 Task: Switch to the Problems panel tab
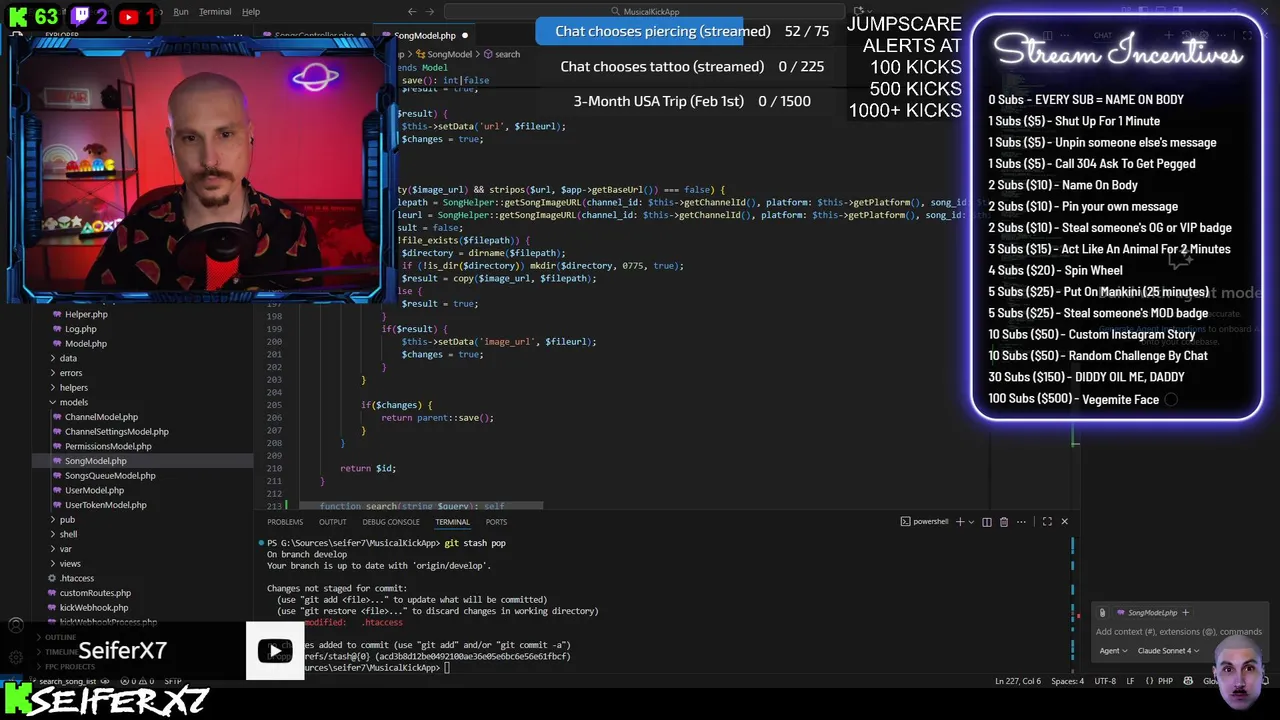[x=285, y=522]
